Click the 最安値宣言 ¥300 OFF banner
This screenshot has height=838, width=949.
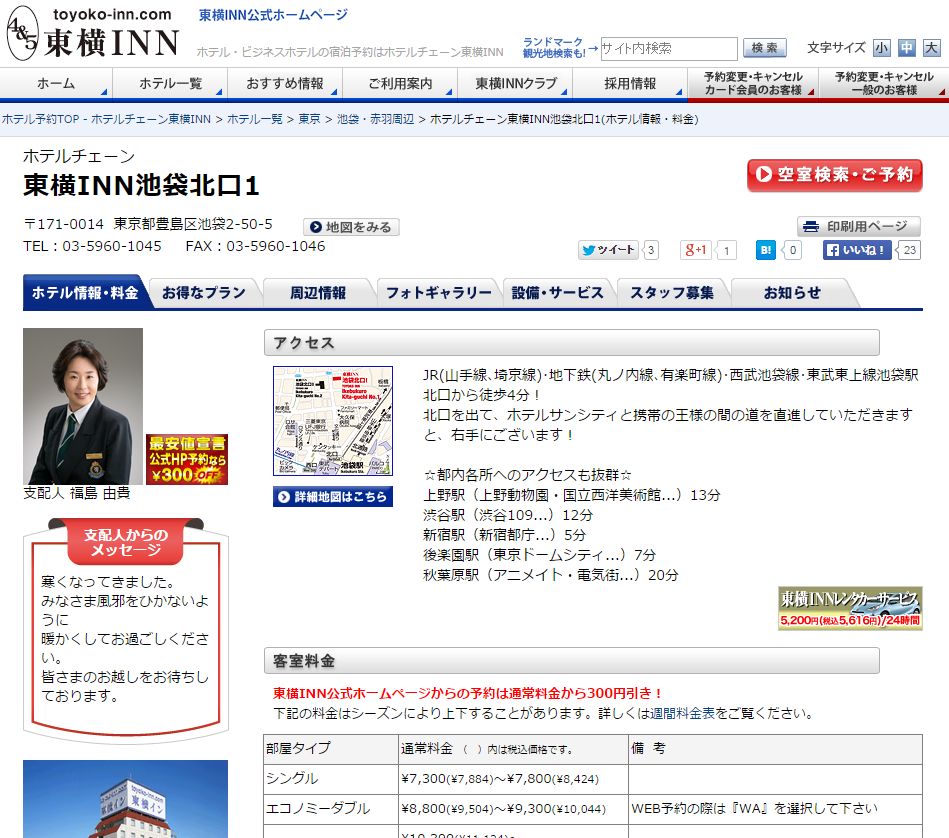(x=187, y=459)
